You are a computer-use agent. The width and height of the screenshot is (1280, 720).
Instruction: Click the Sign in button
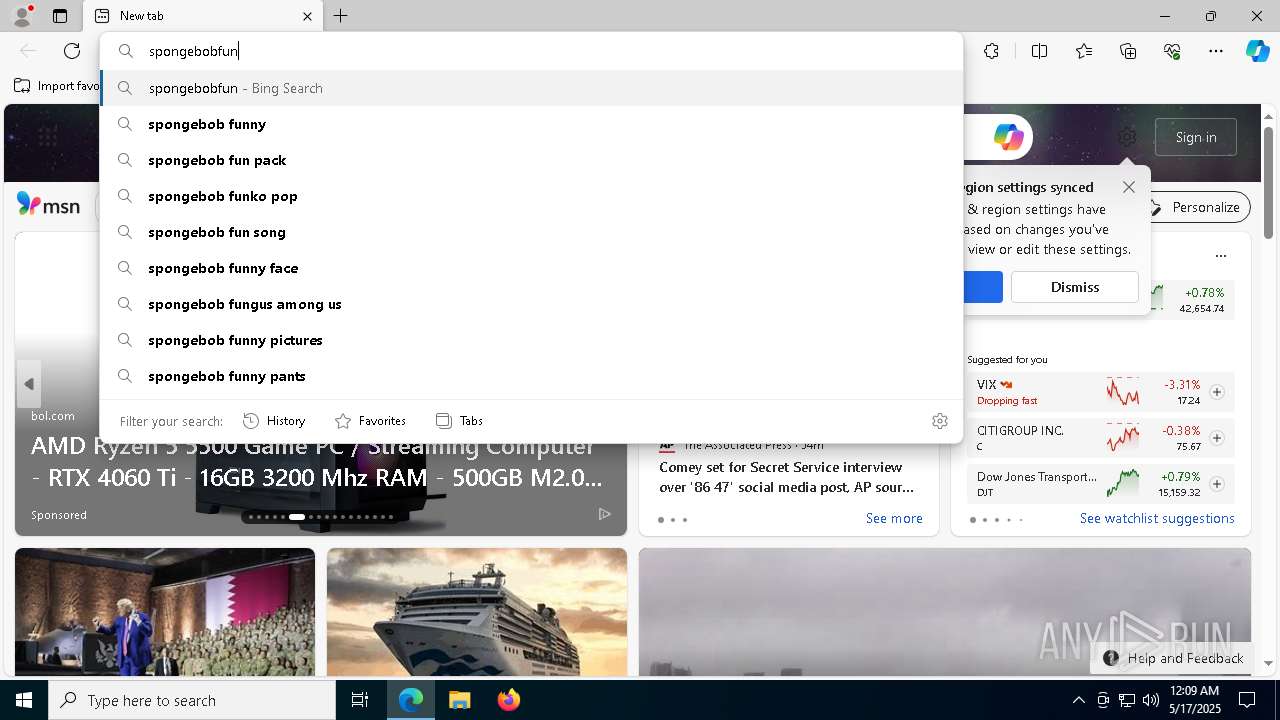[1196, 137]
